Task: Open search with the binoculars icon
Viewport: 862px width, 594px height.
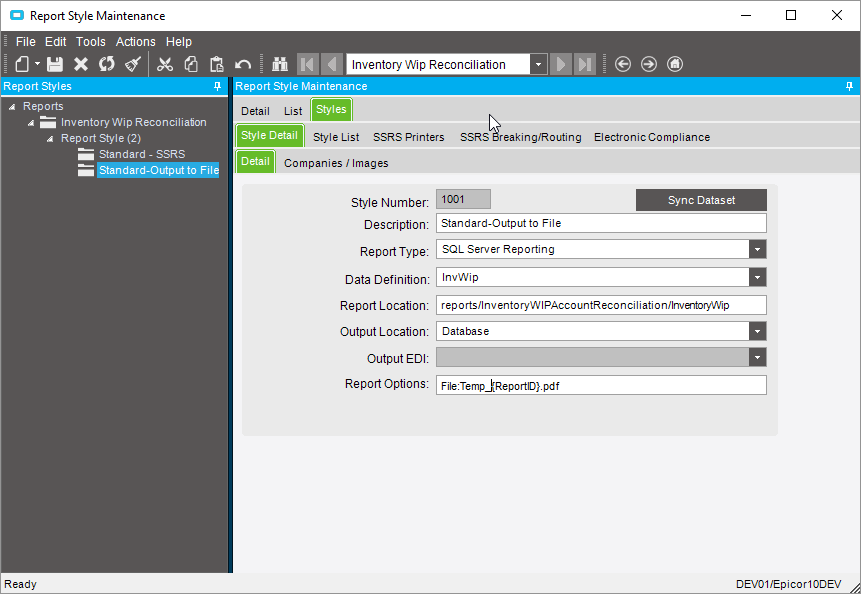Action: (x=280, y=64)
